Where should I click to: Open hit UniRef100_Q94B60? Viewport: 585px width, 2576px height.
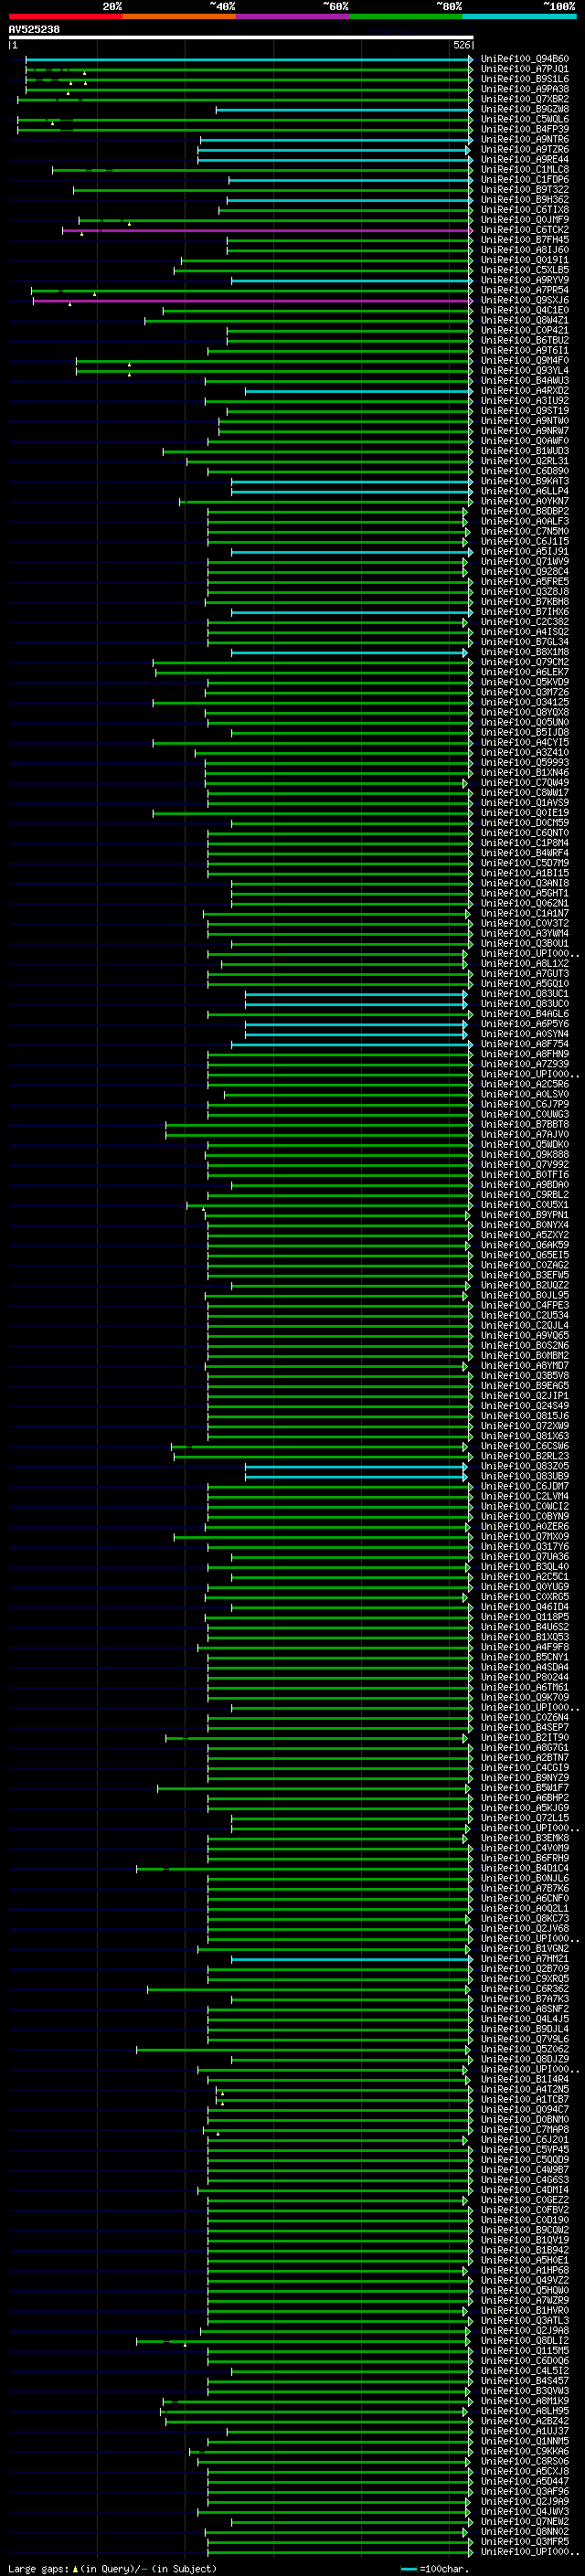point(525,59)
